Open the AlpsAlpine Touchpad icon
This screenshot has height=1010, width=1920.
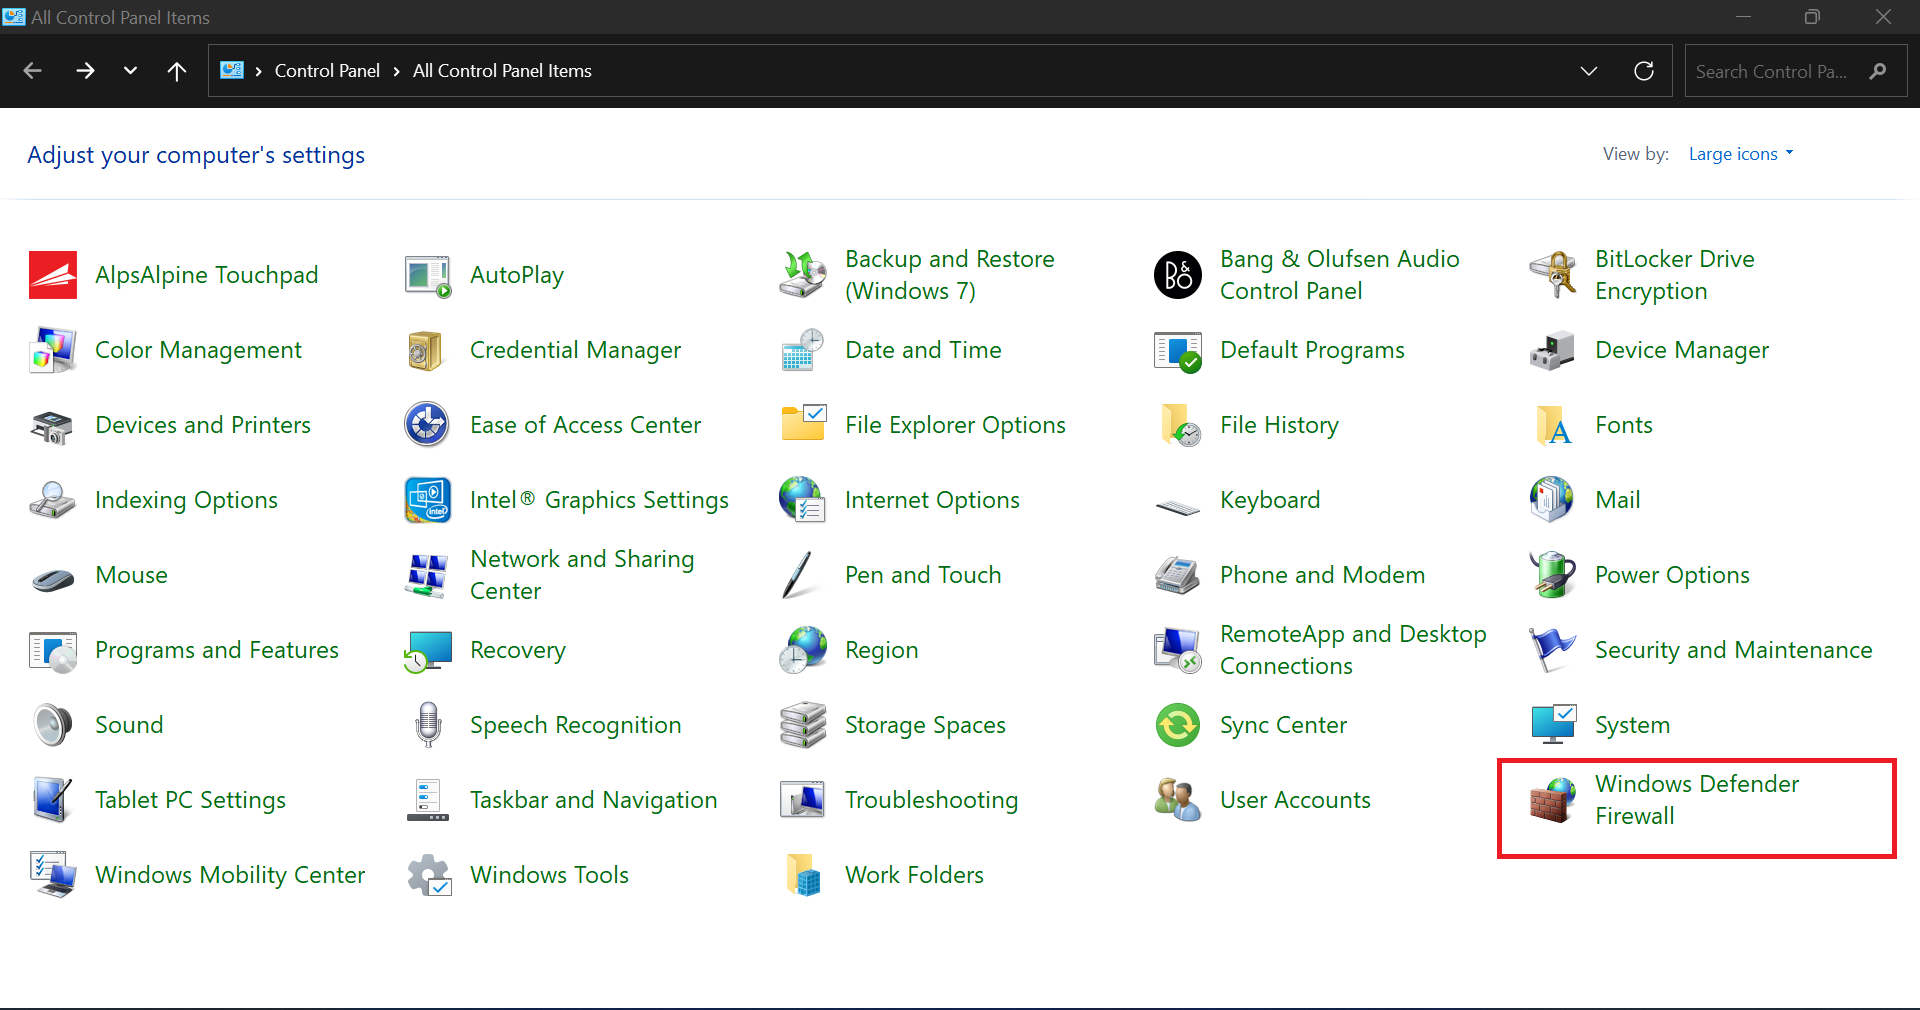pyautogui.click(x=53, y=275)
